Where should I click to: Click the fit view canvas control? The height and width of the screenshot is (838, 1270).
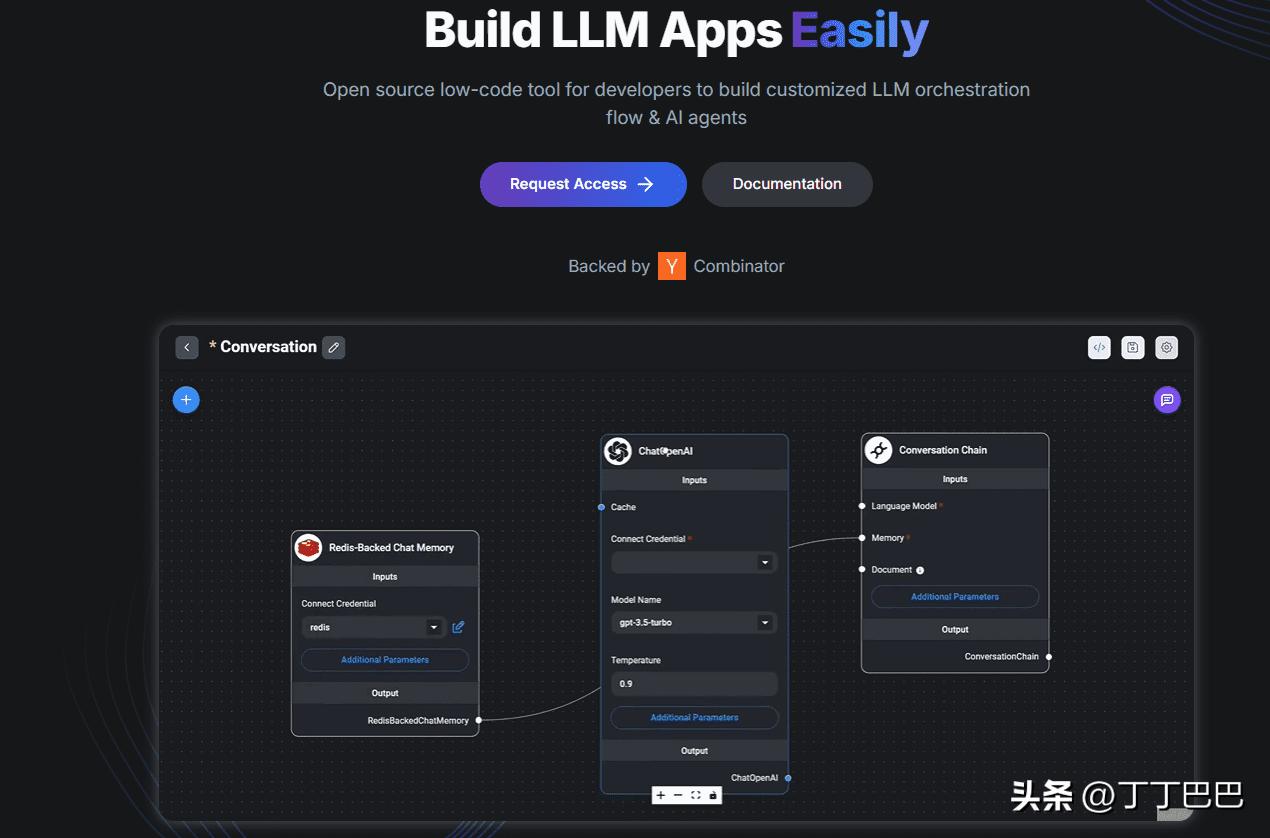click(x=696, y=795)
